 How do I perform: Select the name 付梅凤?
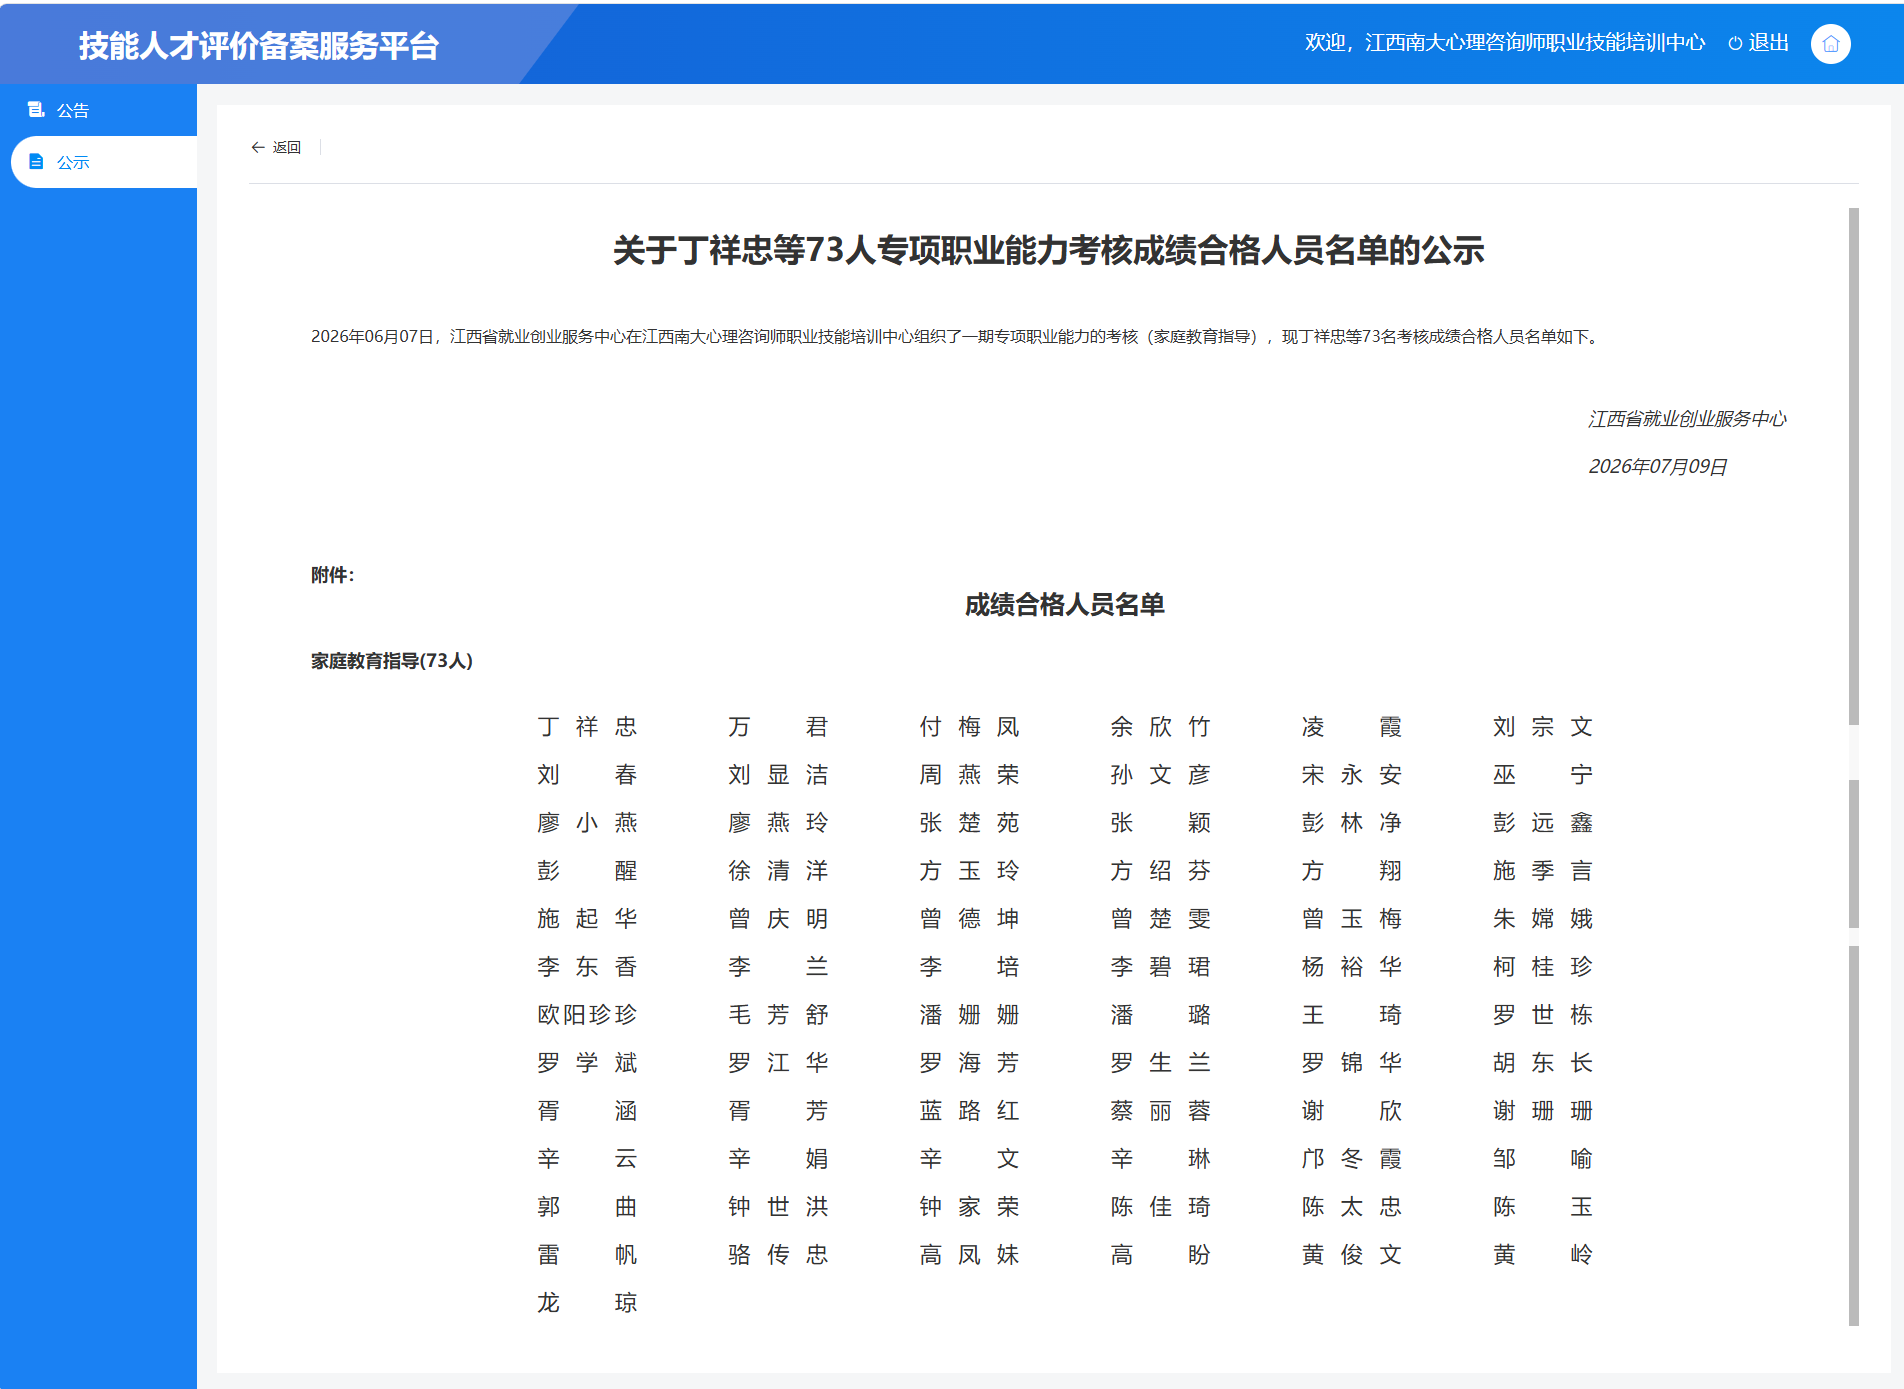point(969,727)
